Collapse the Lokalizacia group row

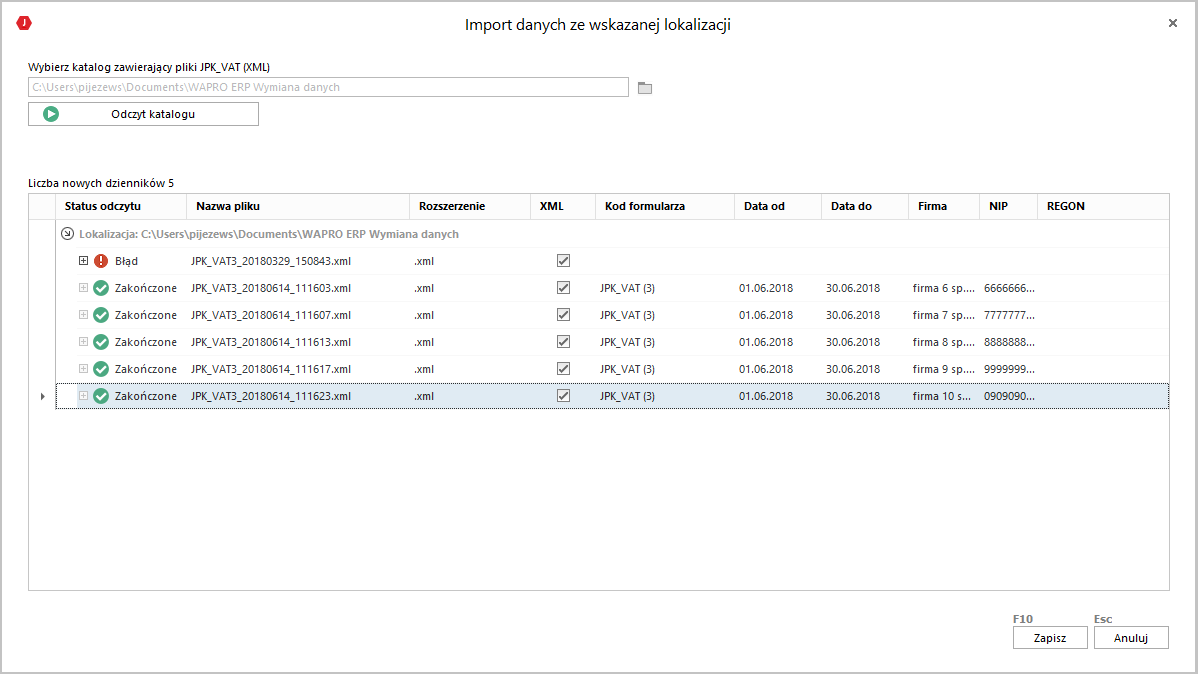(68, 234)
